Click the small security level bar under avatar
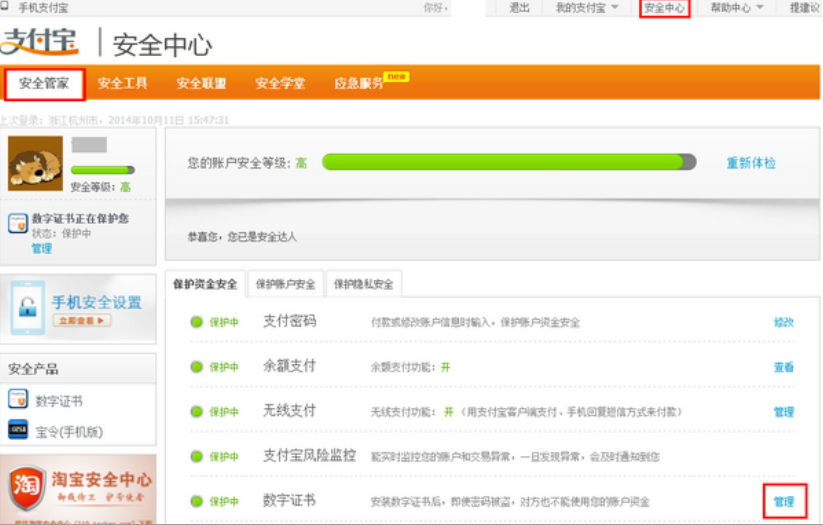823x525 pixels. pos(103,170)
